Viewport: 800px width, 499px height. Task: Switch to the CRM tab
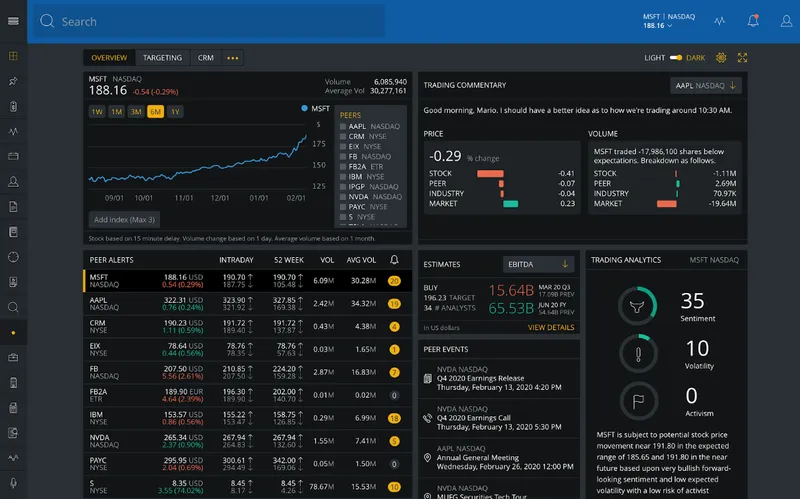[x=206, y=58]
